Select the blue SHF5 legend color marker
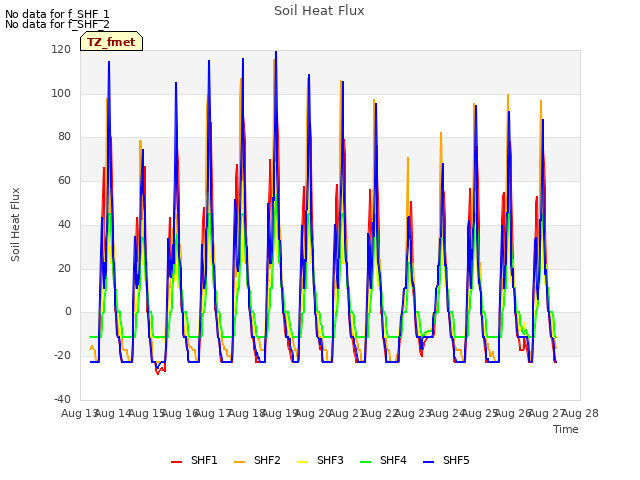 pos(428,462)
